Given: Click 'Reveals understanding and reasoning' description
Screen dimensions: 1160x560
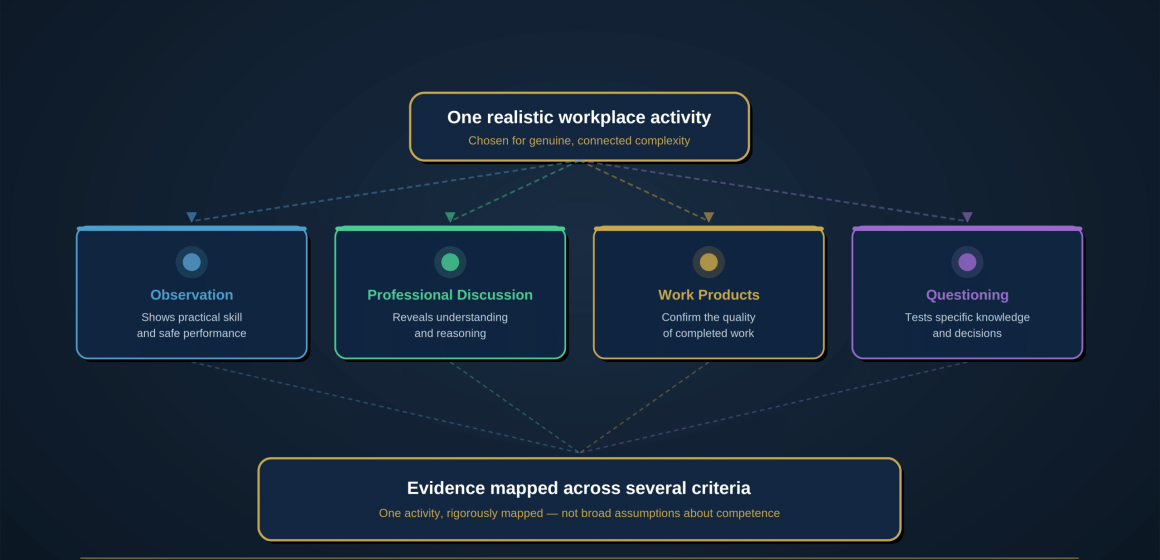Looking at the screenshot, I should click(x=450, y=325).
